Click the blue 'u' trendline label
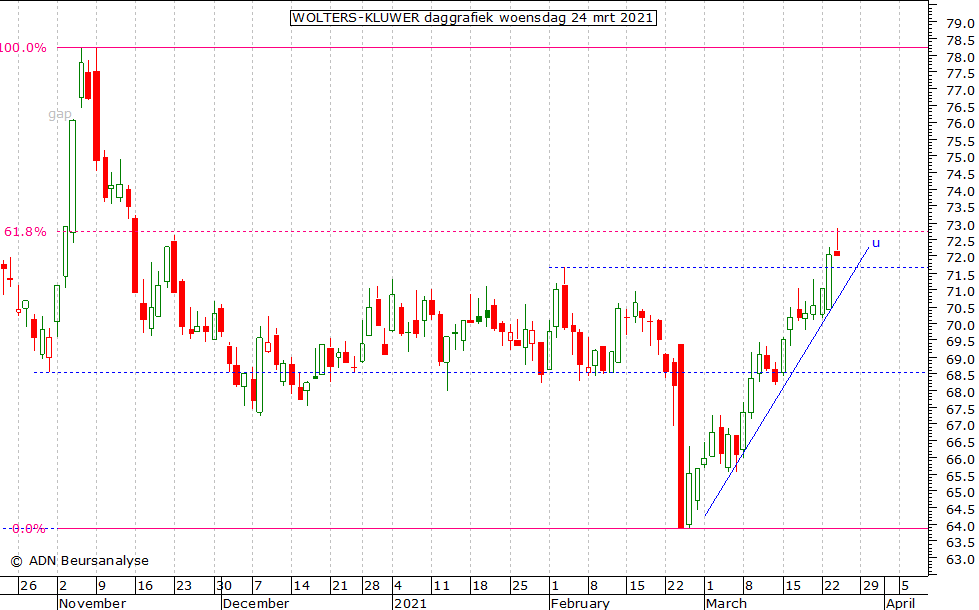The width and height of the screenshot is (979, 610). click(x=876, y=244)
